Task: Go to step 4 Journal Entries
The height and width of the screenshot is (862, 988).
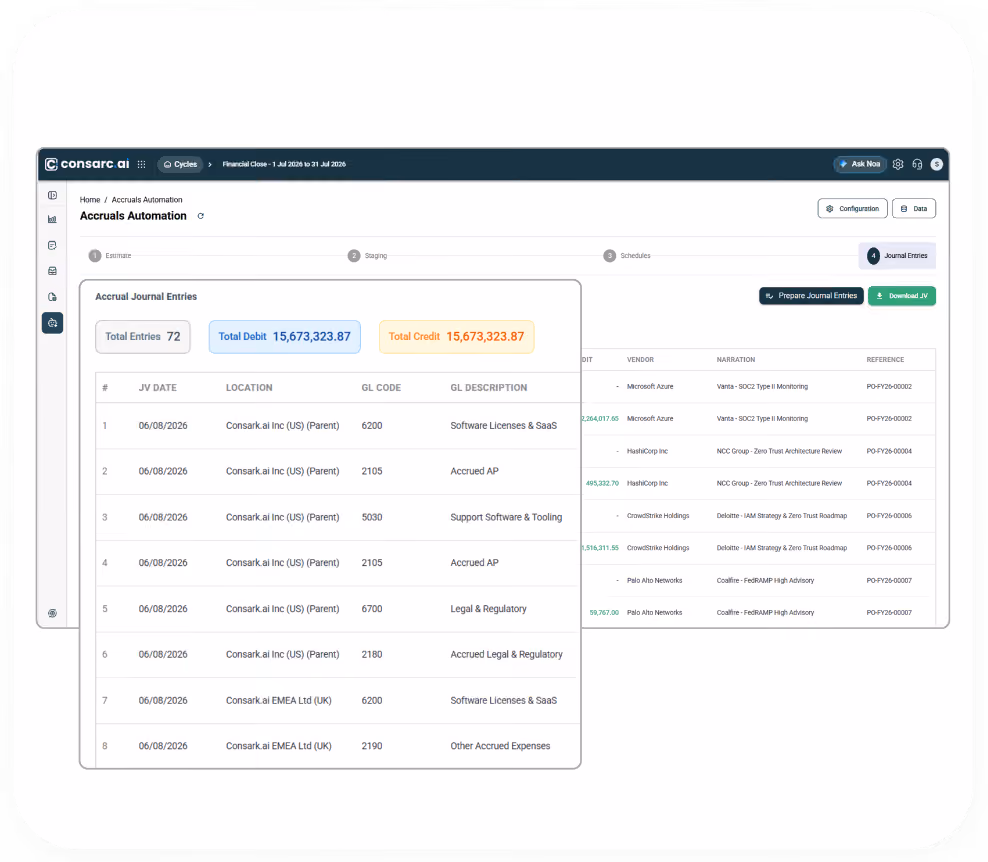Action: 897,256
